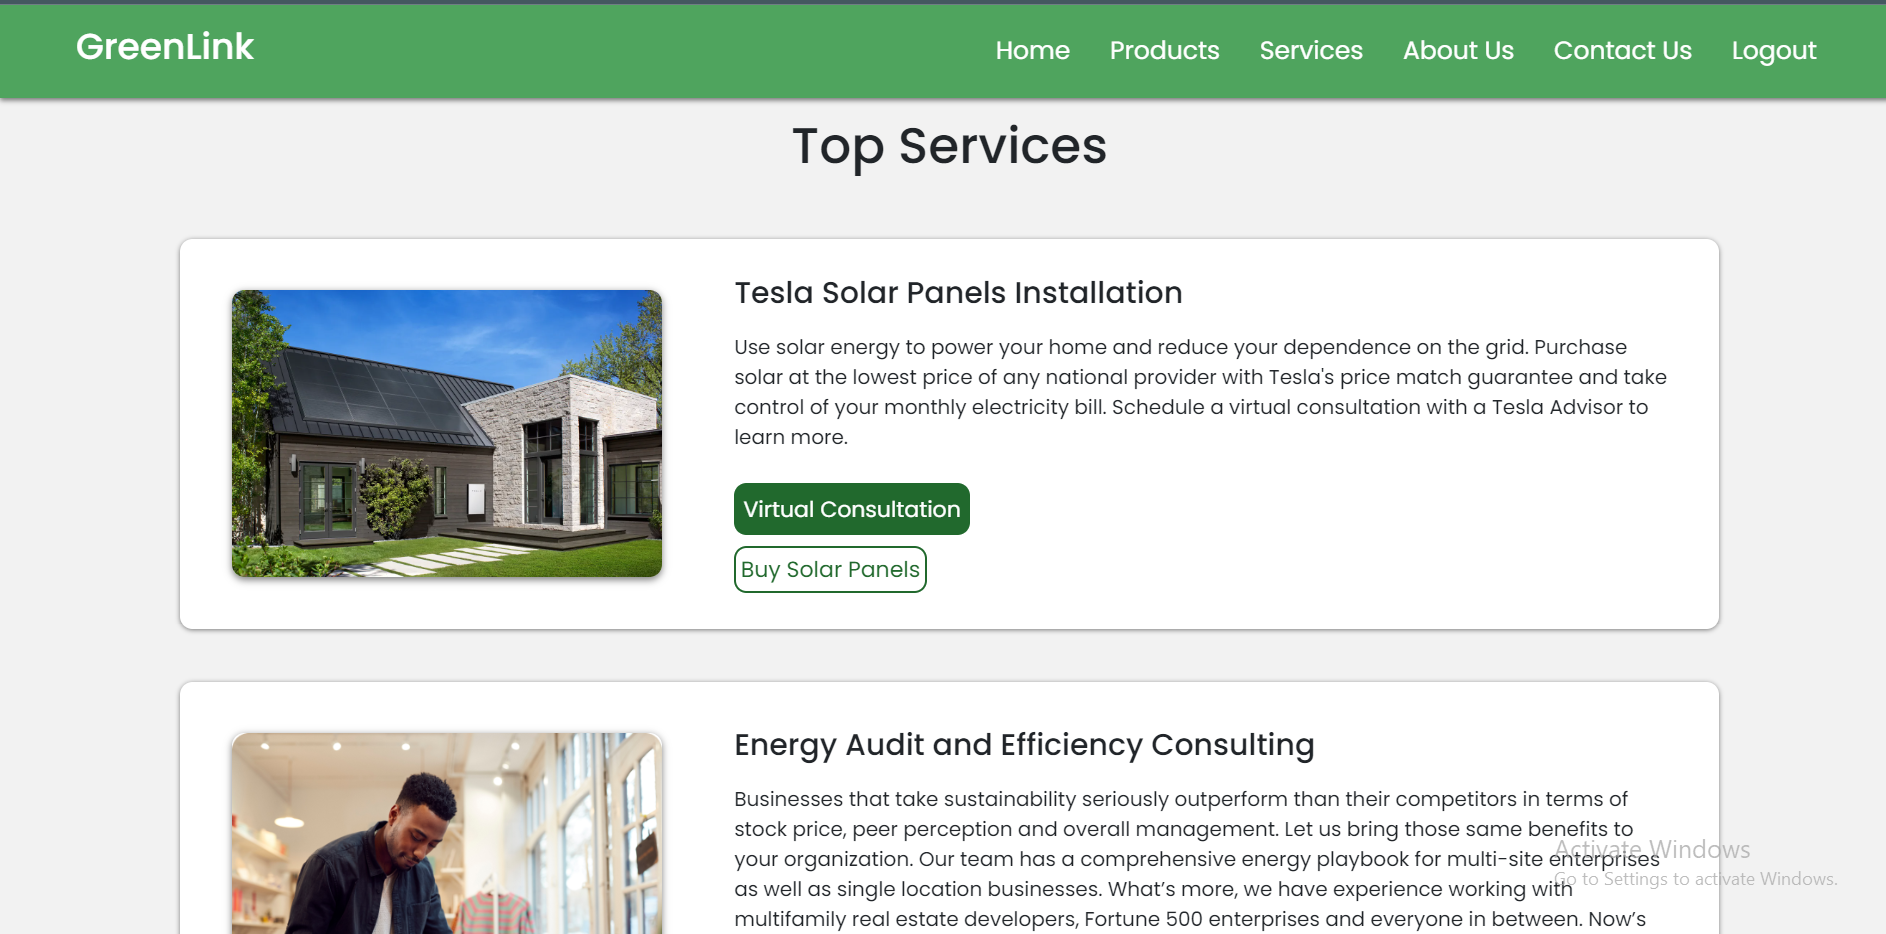Click the Energy Audit and Efficiency Consulting heading
1886x934 pixels.
[1024, 745]
